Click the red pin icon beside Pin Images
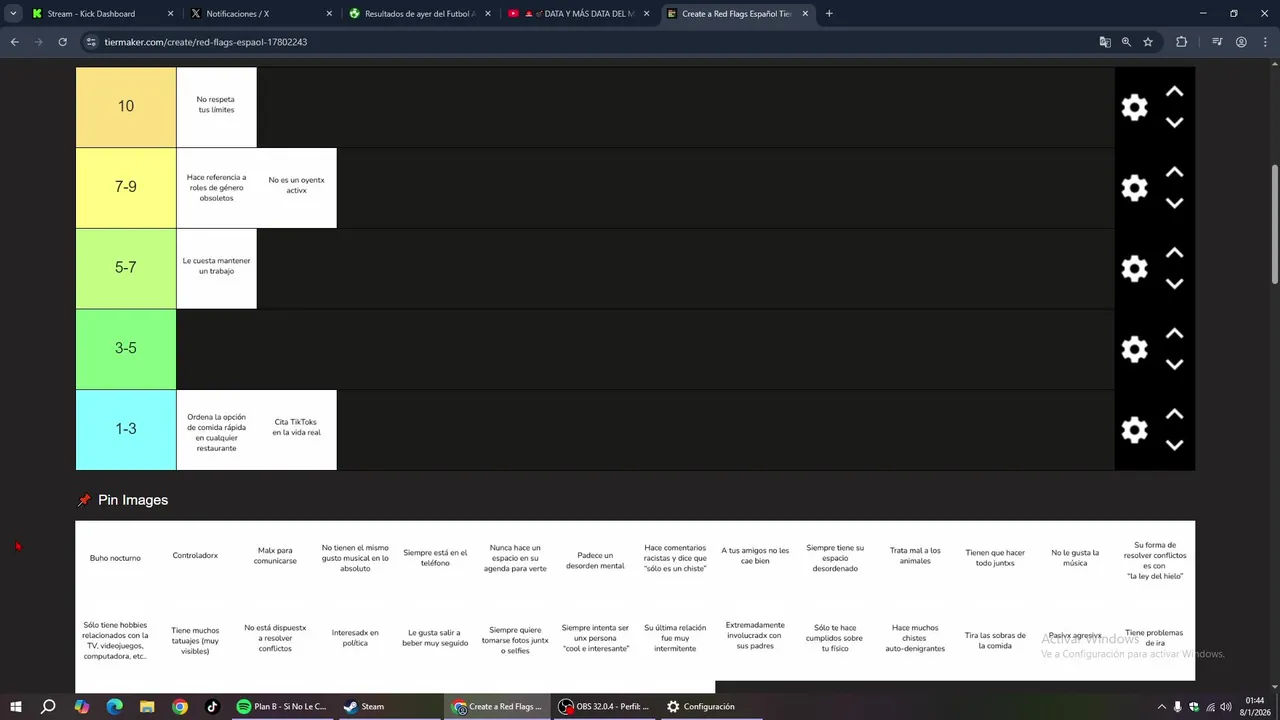1280x720 pixels. pyautogui.click(x=84, y=500)
